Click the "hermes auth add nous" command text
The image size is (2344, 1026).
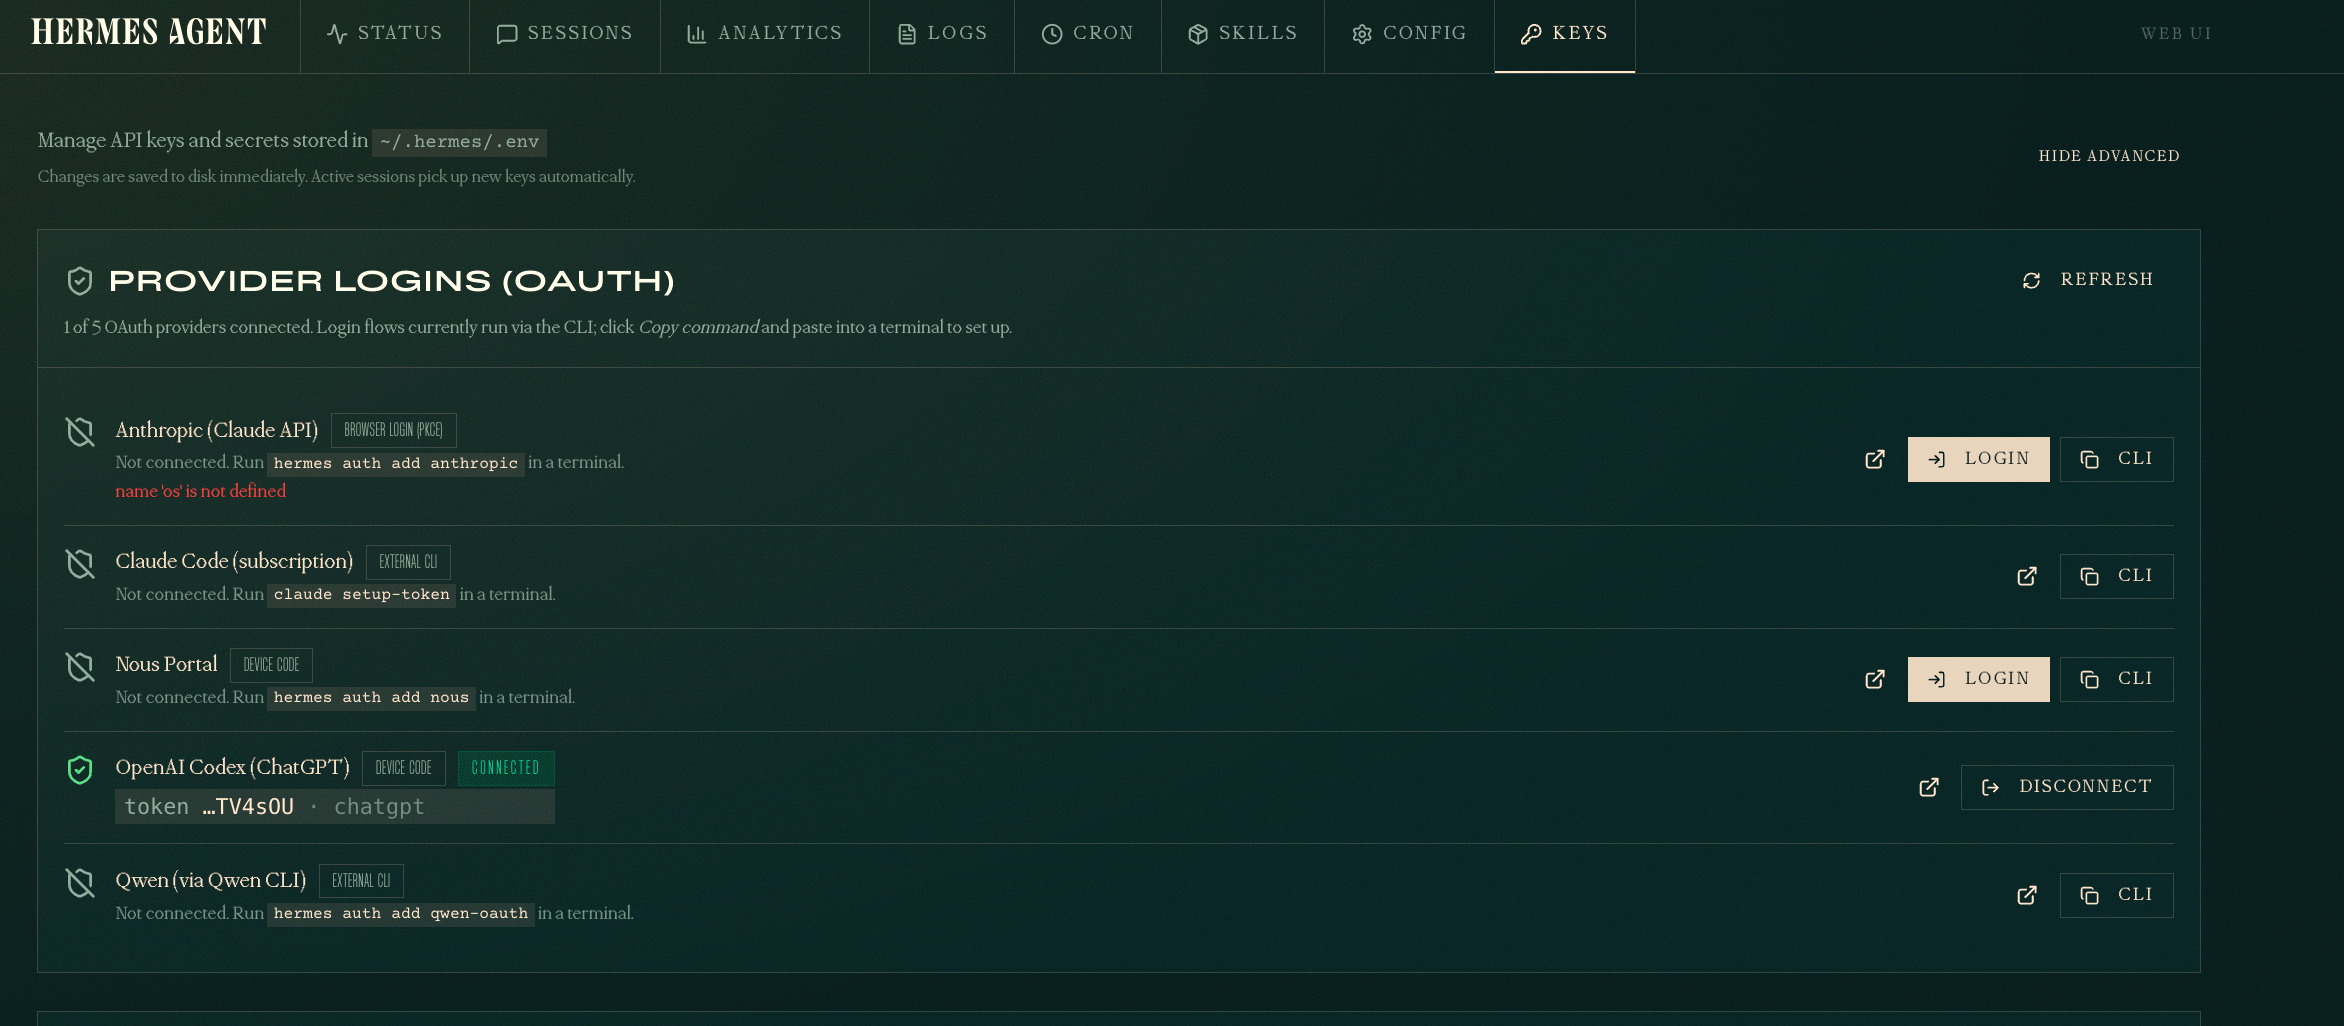[x=371, y=698]
